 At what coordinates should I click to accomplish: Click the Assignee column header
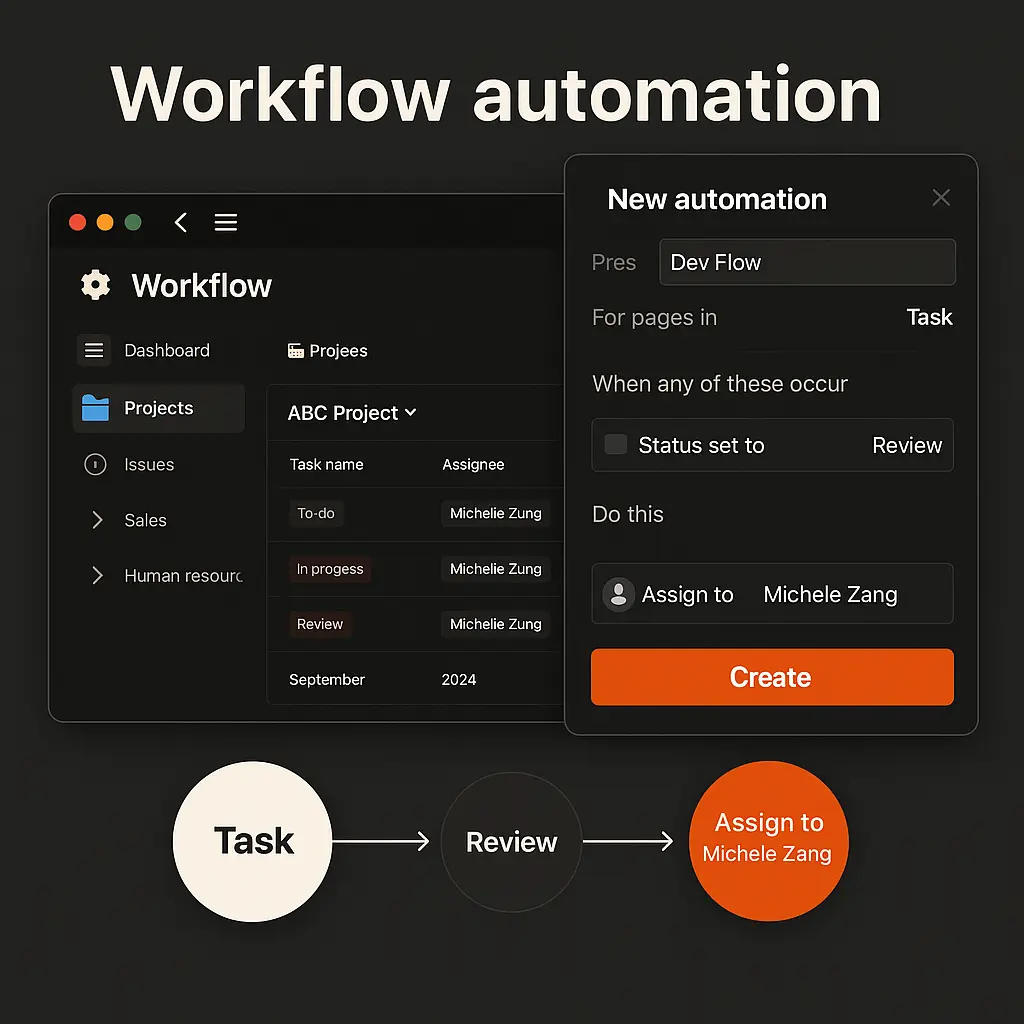click(473, 464)
